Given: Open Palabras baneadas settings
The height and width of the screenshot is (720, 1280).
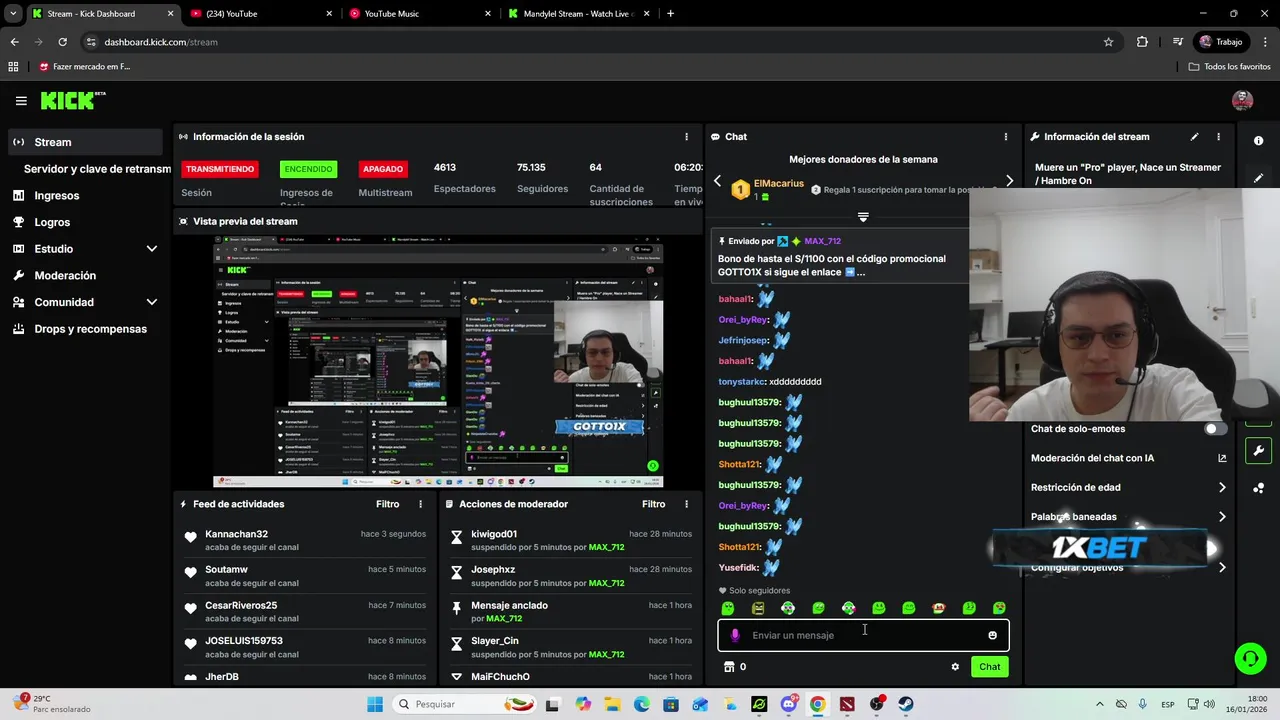Looking at the screenshot, I should (x=1128, y=517).
